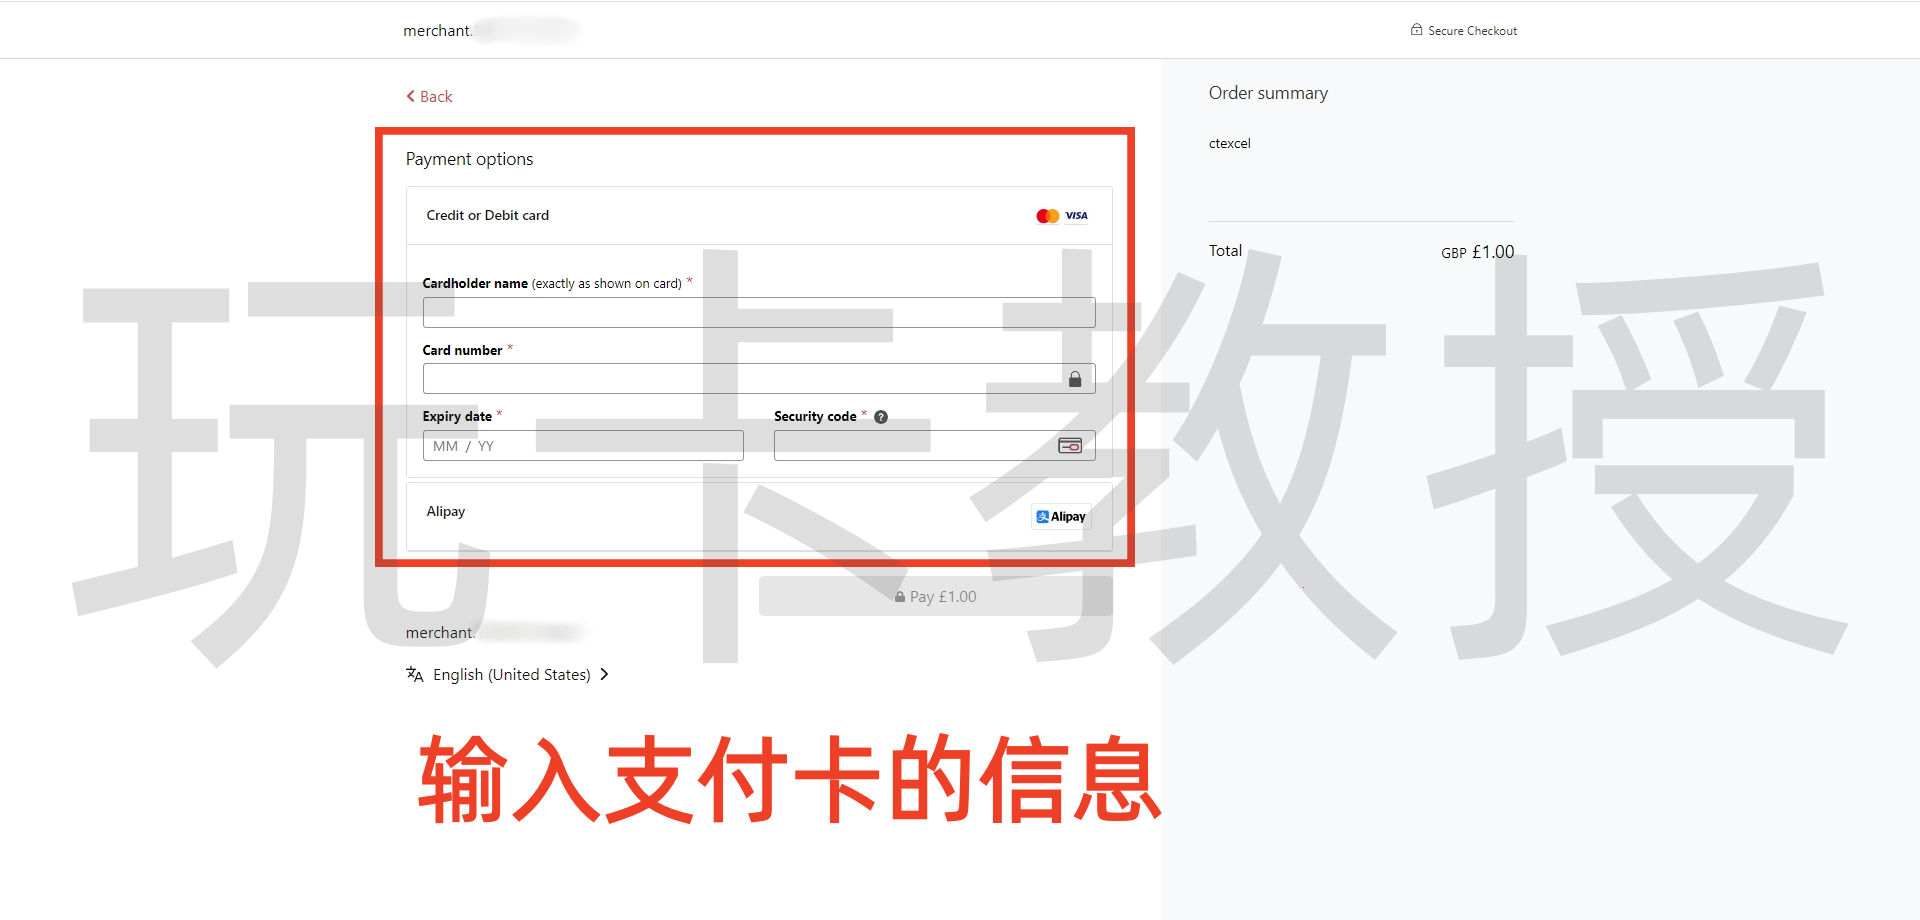Click the Expiry date MM/YY field
The height and width of the screenshot is (920, 1920).
(x=582, y=446)
